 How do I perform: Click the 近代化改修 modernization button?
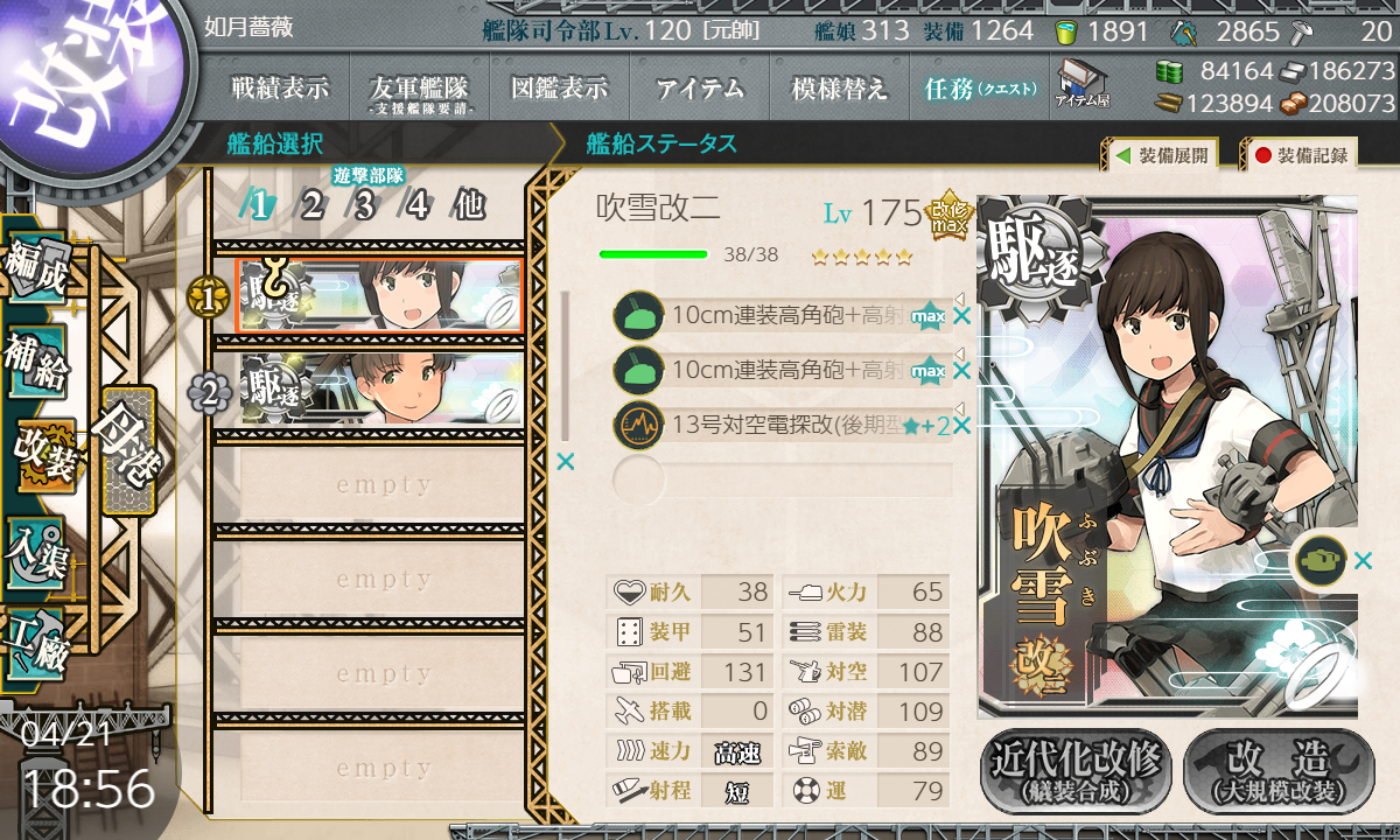pyautogui.click(x=1076, y=771)
